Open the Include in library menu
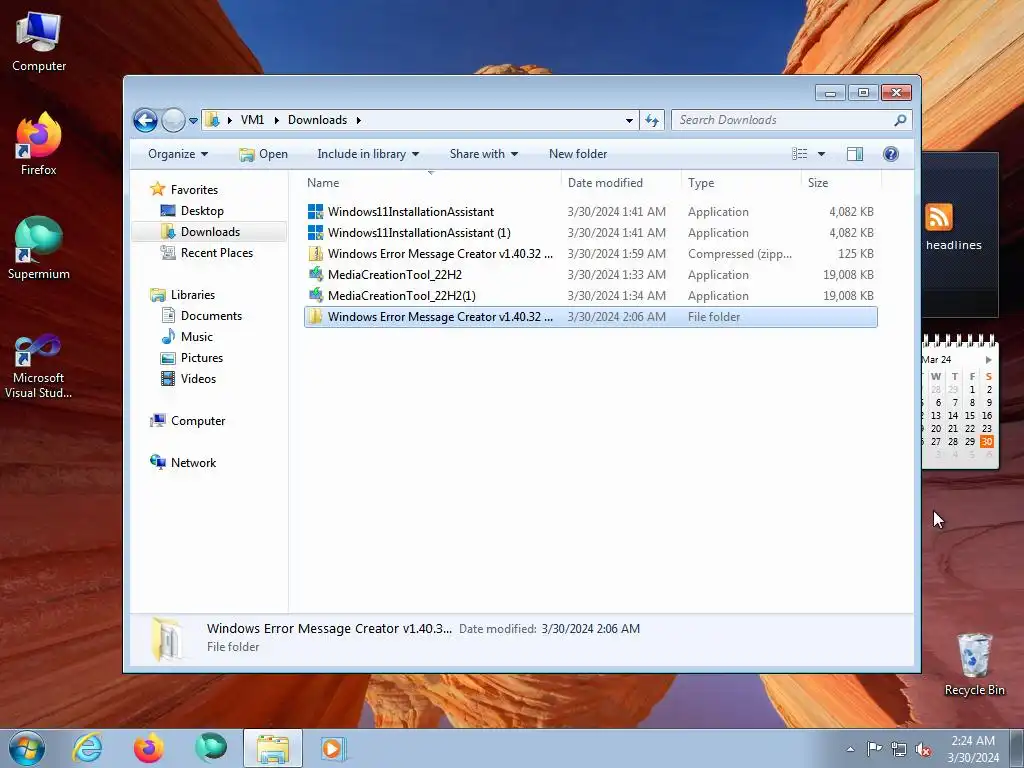This screenshot has height=768, width=1024. tap(368, 154)
